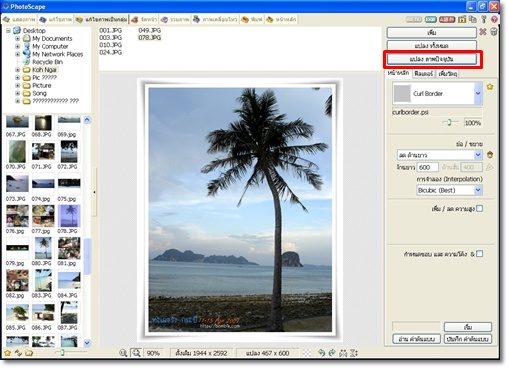Image resolution: width=508 pixels, height=368 pixels.
Task: Click the fit-to-window zoom icon
Action: (136, 353)
